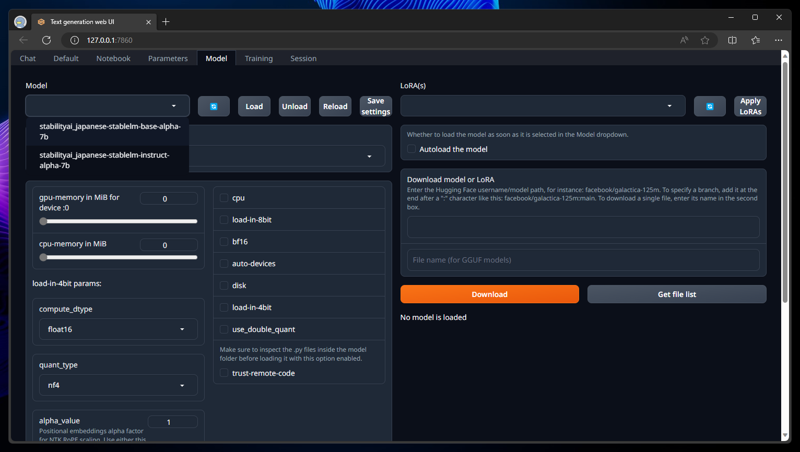
Task: Click File name for GGUF models field
Action: [x=583, y=260]
